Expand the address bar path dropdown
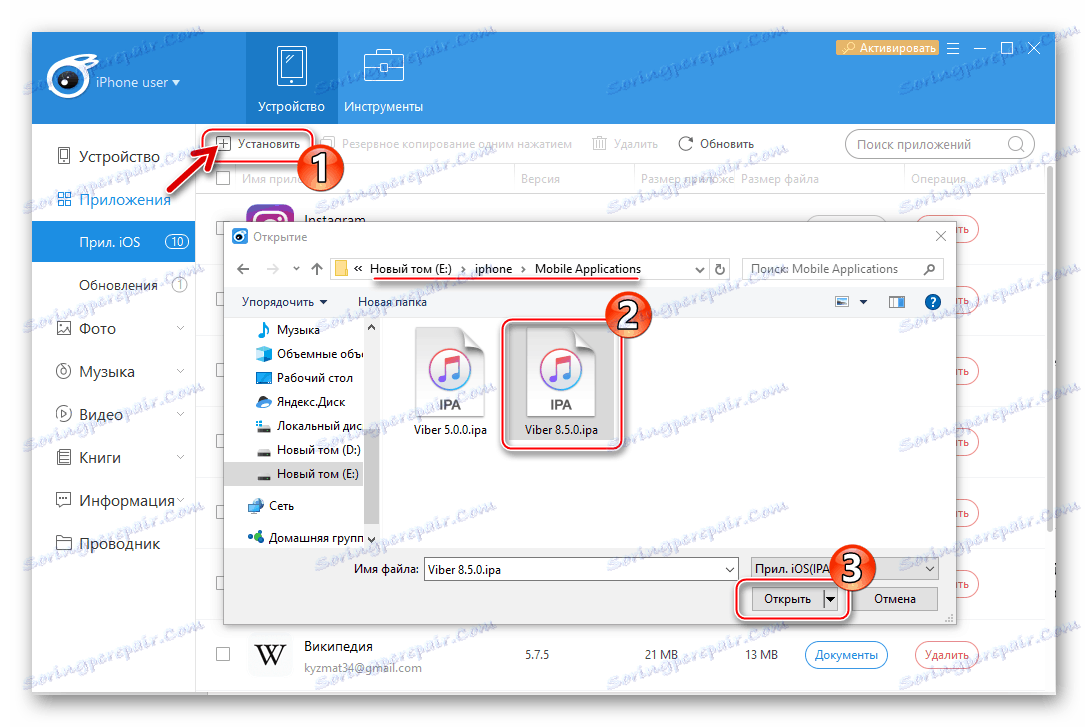The width and height of the screenshot is (1088, 727). pos(699,270)
